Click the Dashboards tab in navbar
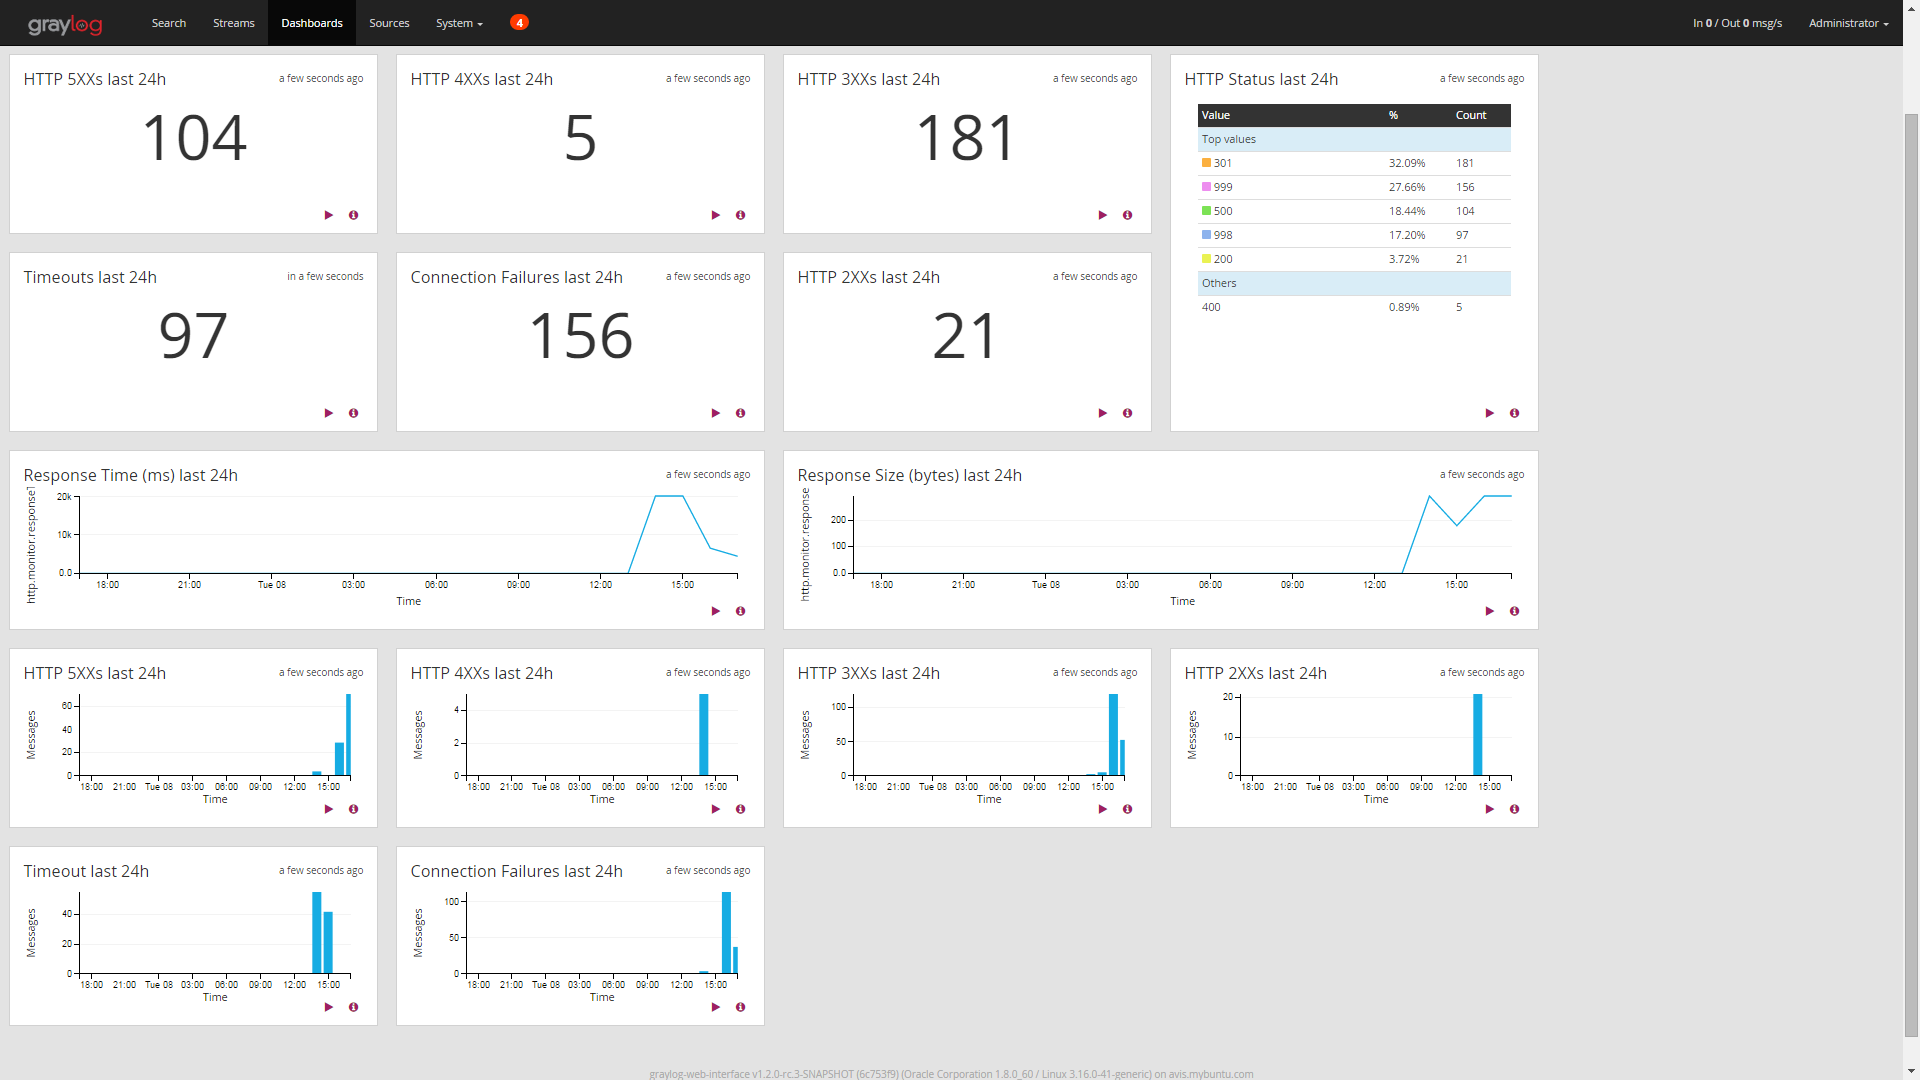 pos(311,23)
